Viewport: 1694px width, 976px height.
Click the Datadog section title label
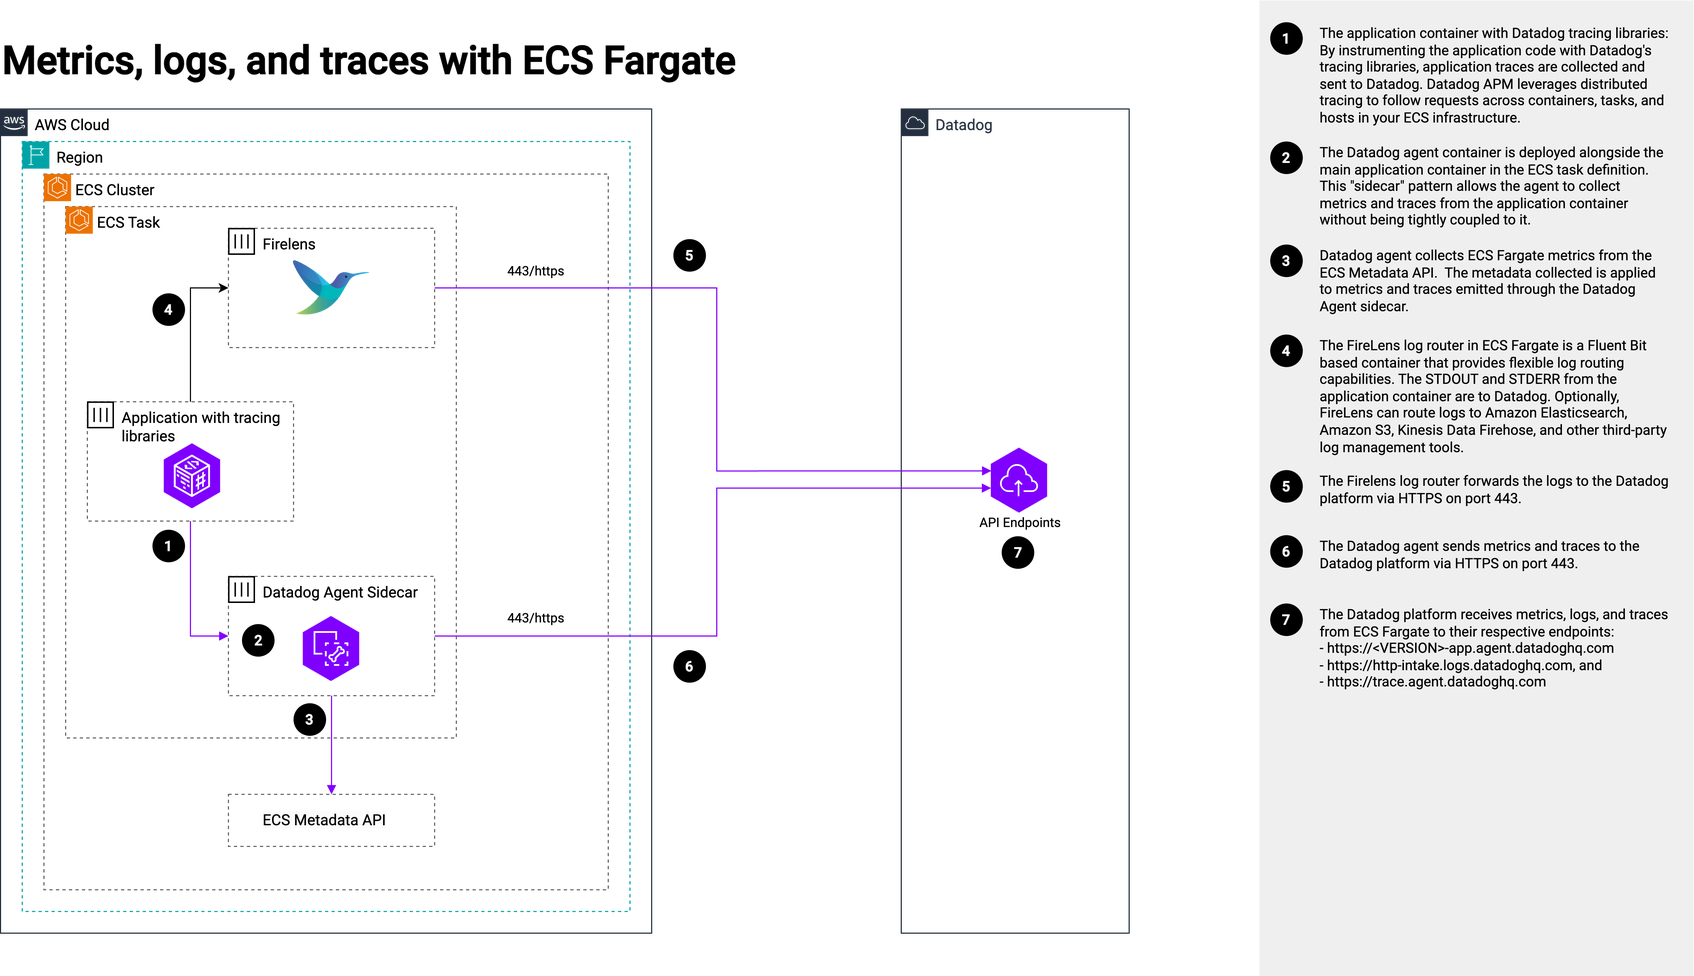coord(964,125)
